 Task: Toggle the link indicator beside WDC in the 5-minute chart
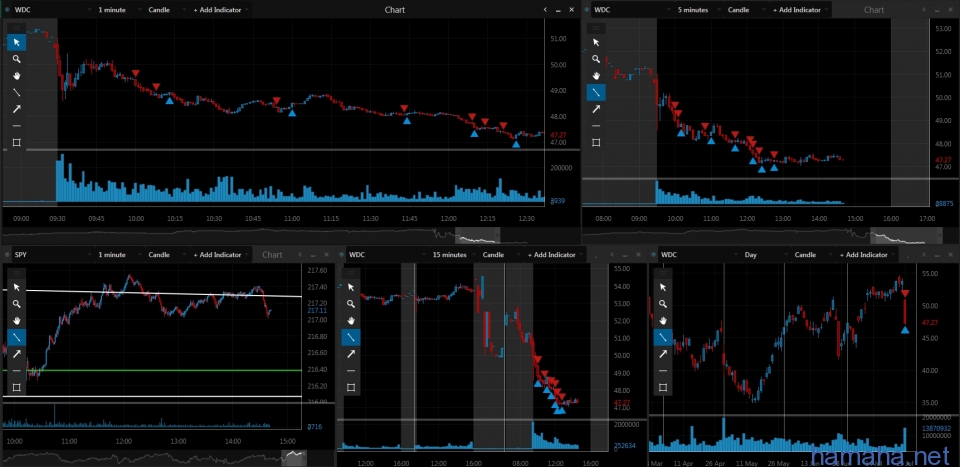coord(587,10)
